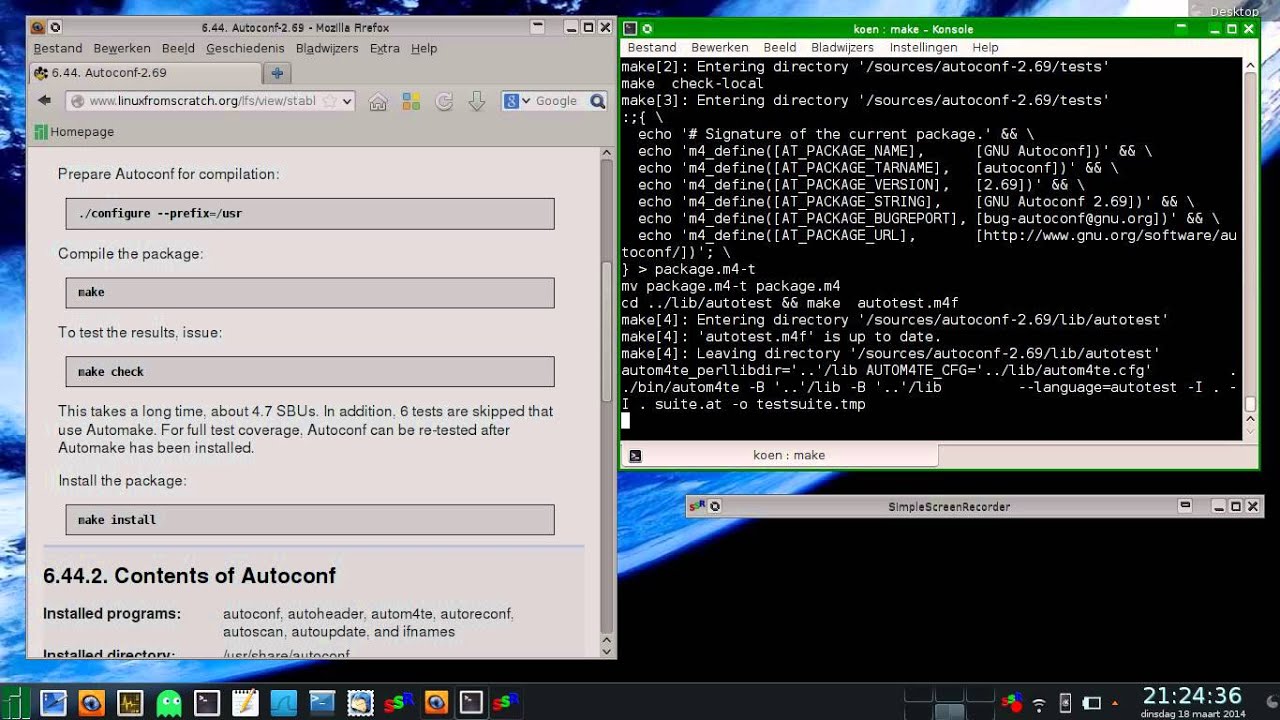
Task: Open battery status tray icon
Action: click(1092, 704)
